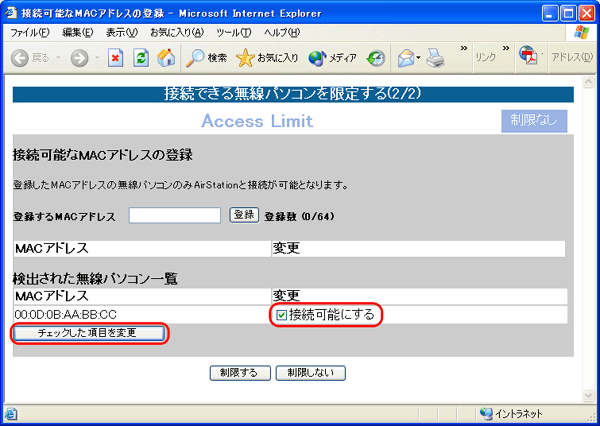Image resolution: width=600 pixels, height=426 pixels.
Task: Click the Forward arrow toolbar icon
Action: [x=79, y=58]
